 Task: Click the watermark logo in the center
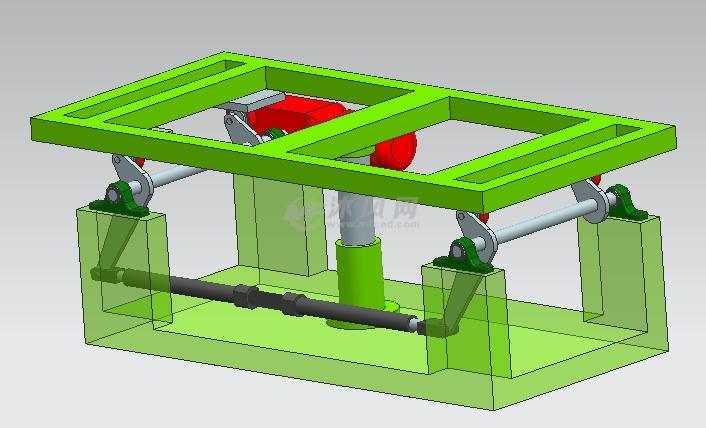(352, 211)
